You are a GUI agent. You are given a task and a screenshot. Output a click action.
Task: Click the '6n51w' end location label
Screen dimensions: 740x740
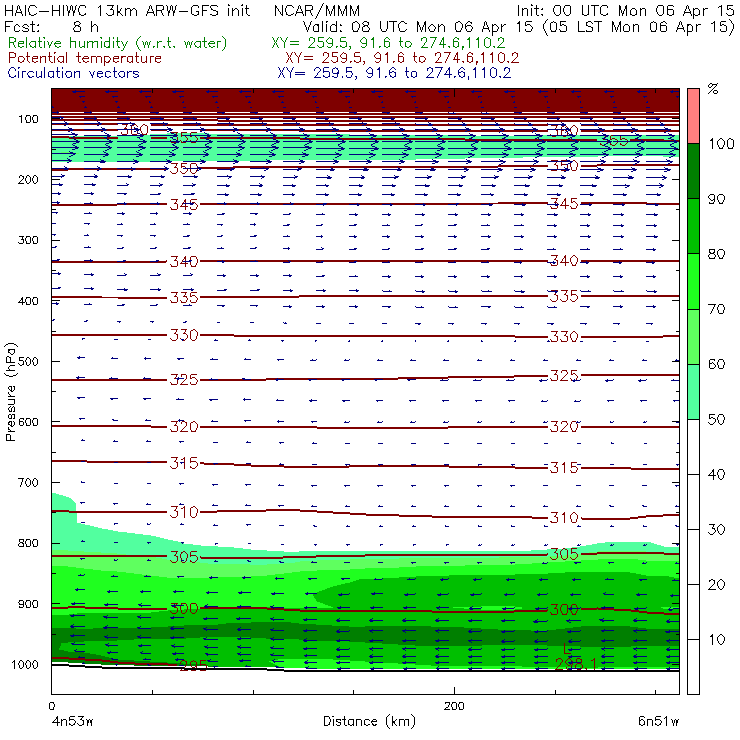click(x=658, y=722)
